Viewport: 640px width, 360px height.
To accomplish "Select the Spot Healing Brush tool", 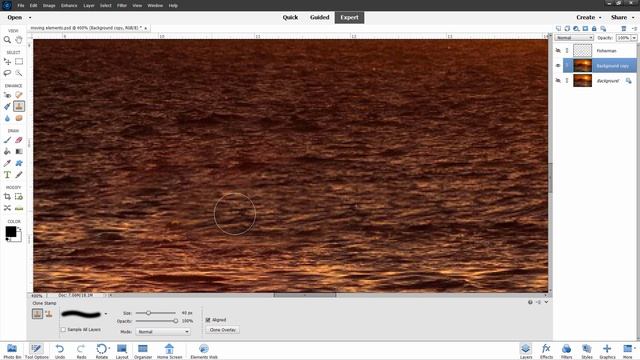I will [x=19, y=95].
